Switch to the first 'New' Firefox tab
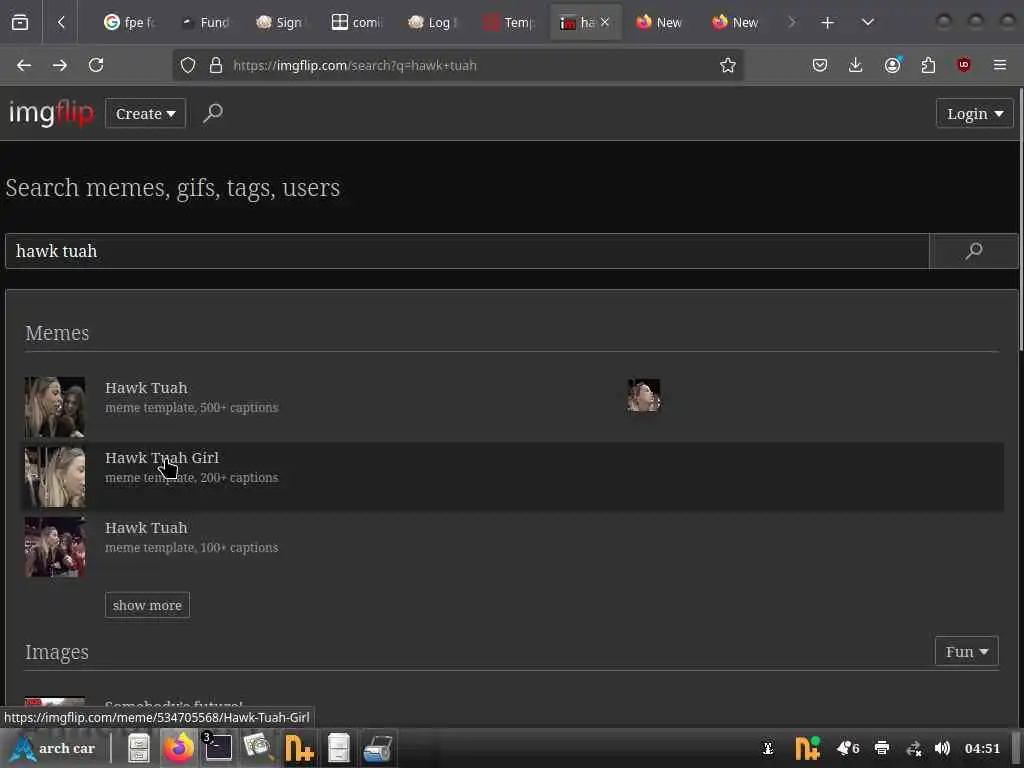1024x768 pixels. coord(660,23)
